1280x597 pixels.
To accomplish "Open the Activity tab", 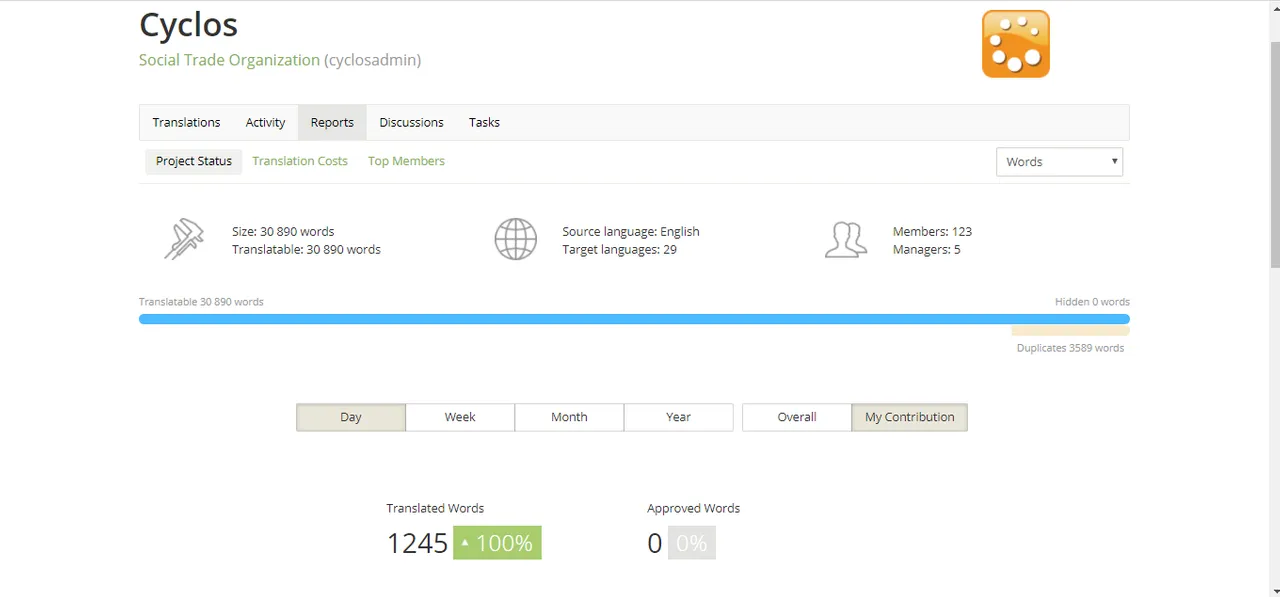I will (265, 122).
